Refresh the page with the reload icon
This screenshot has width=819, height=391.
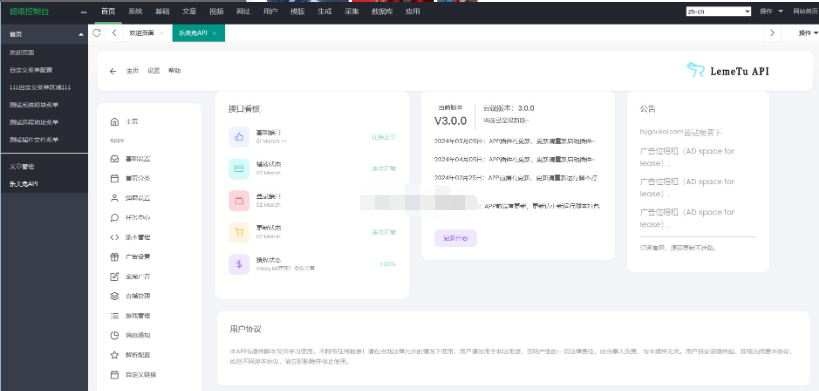pyautogui.click(x=97, y=33)
